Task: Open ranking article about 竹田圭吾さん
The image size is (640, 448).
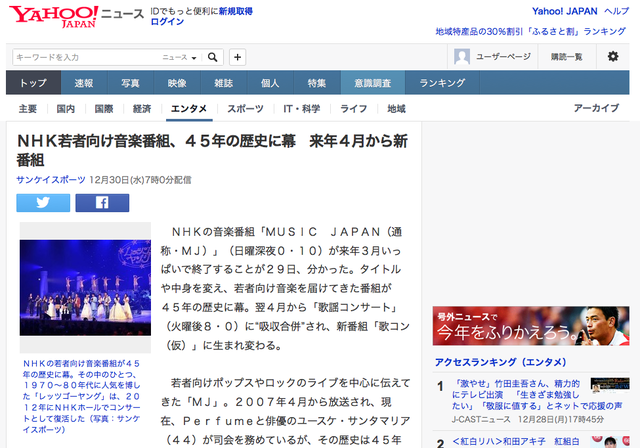Action: click(x=537, y=395)
